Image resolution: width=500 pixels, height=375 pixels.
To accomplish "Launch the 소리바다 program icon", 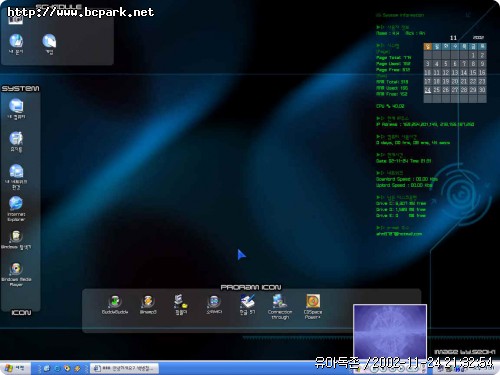I will [x=214, y=304].
